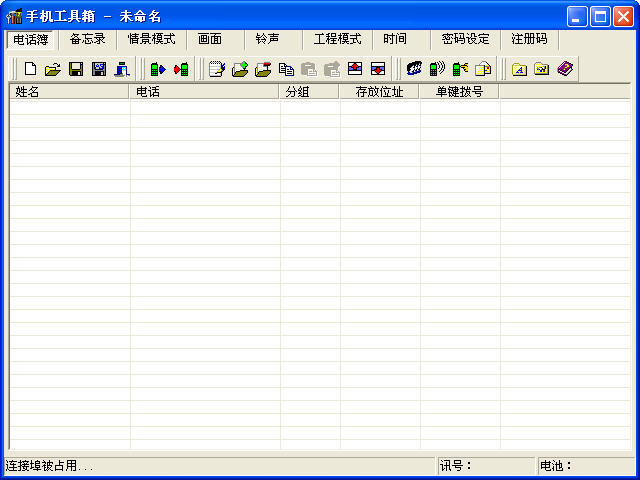Click the move entry down icon
640x480 pixels.
pos(378,69)
